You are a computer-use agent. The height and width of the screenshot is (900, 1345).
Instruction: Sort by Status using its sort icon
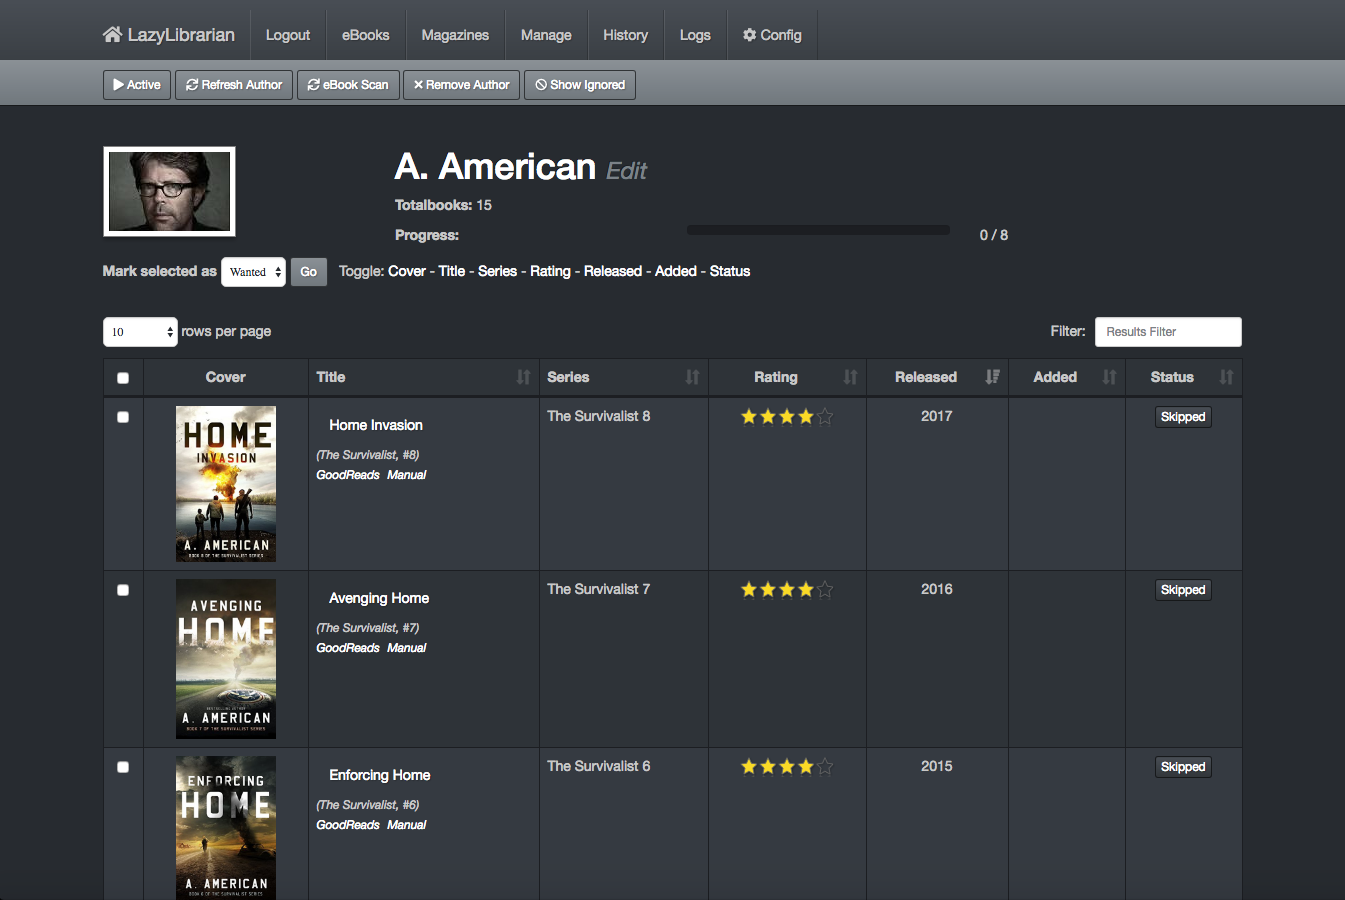pyautogui.click(x=1226, y=377)
